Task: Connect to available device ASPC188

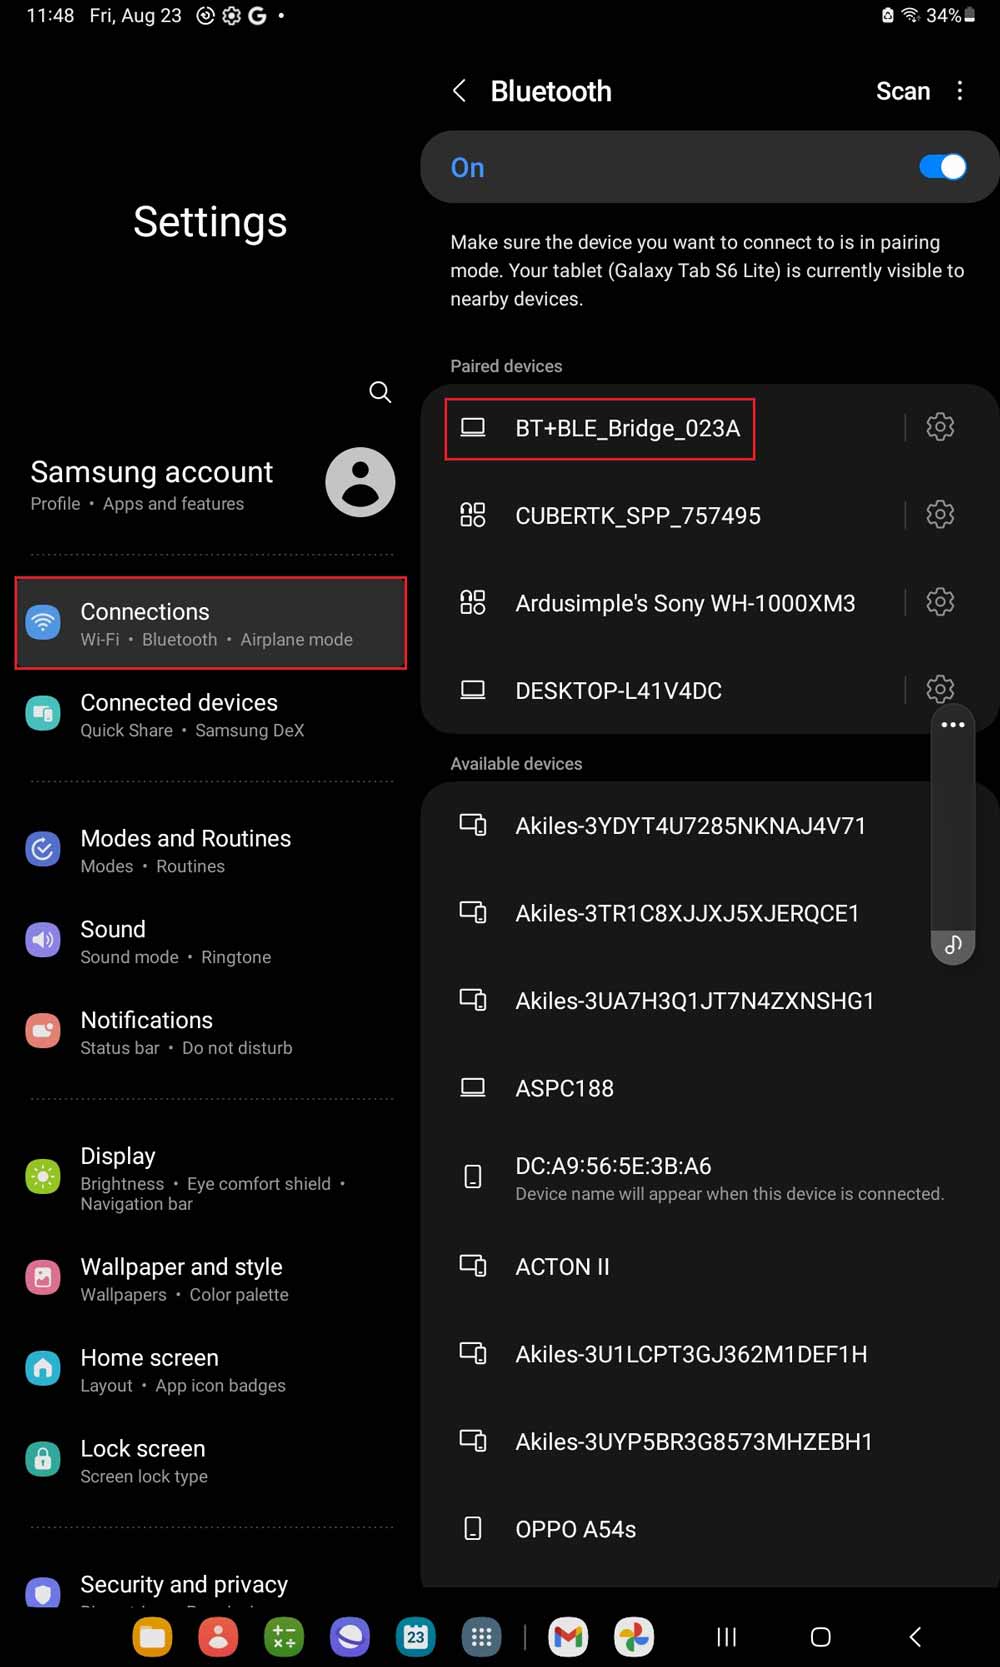Action: click(564, 1088)
